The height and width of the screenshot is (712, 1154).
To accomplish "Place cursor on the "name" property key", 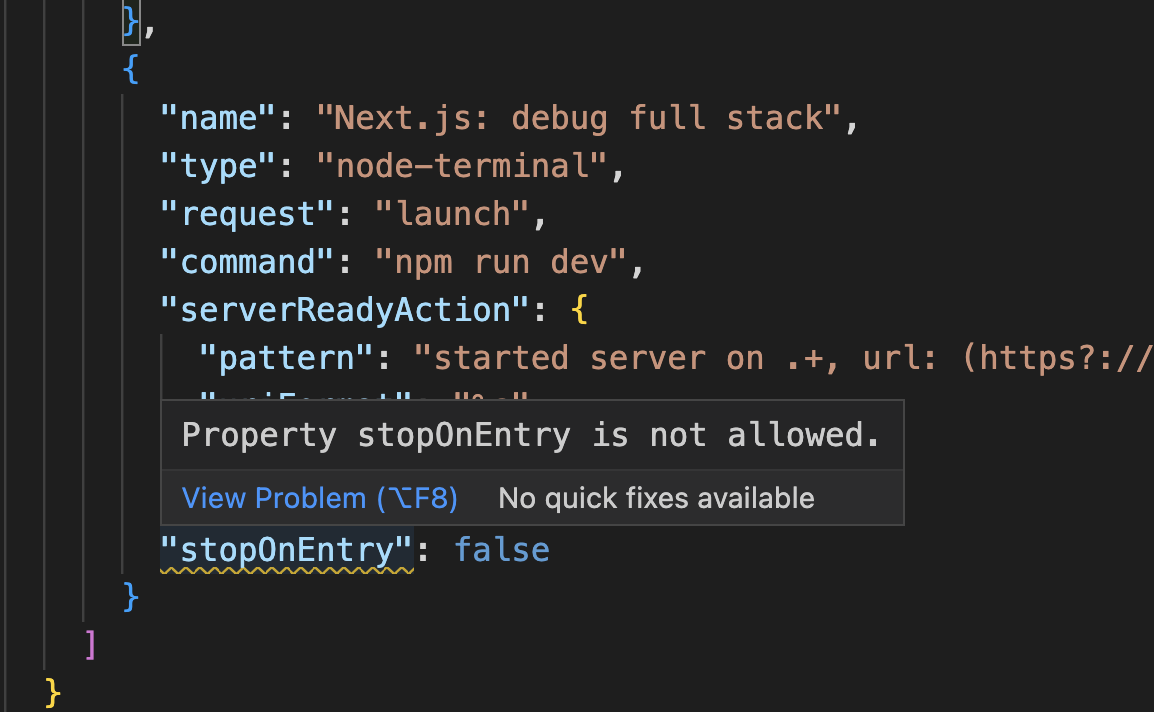I will [218, 119].
